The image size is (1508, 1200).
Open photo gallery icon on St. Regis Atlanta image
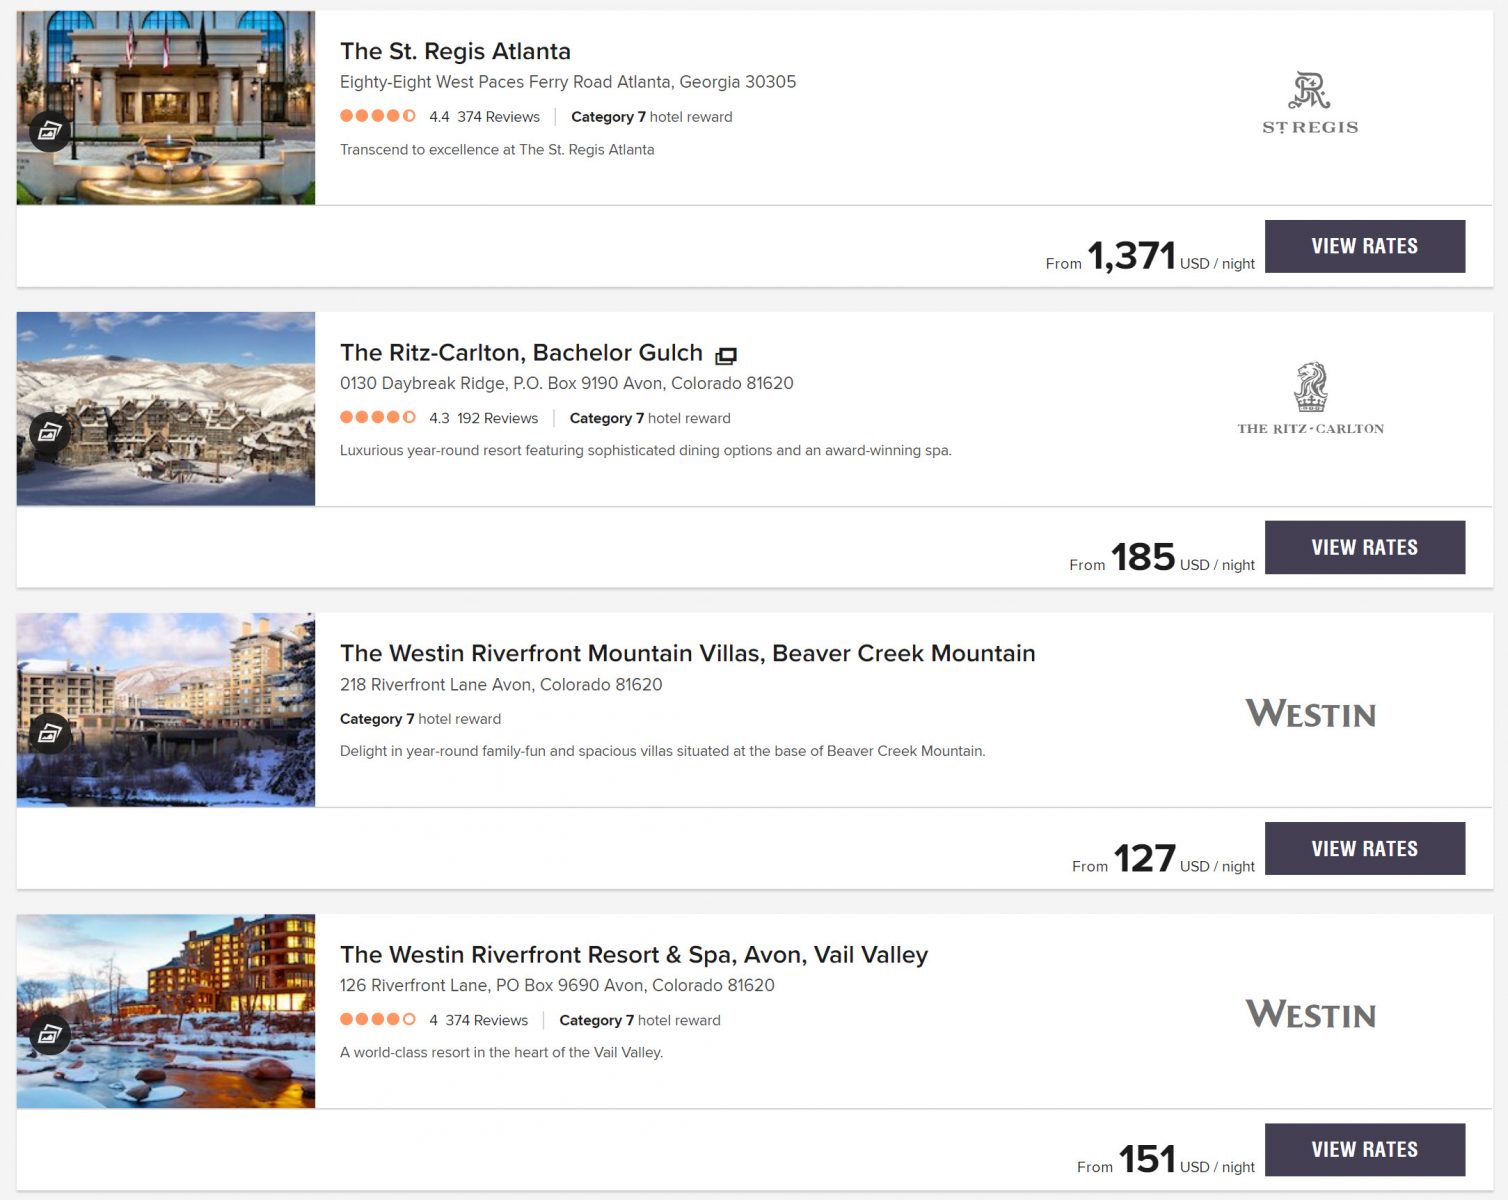click(x=50, y=131)
